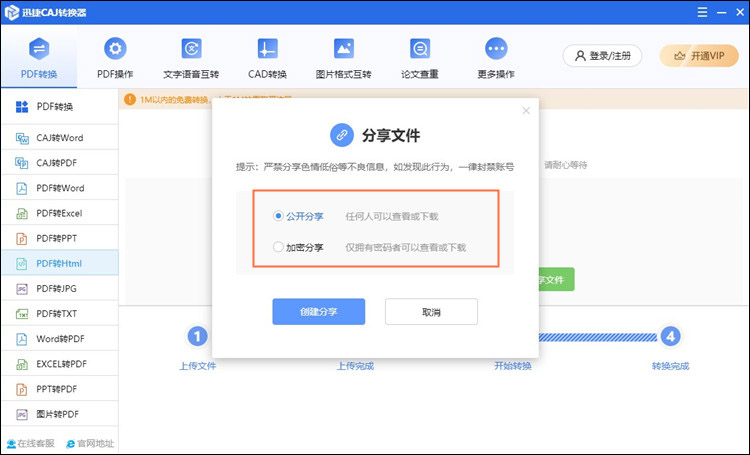Screen dimensions: 750x455
Task: Choose CAJ转Word in the sidebar
Action: 59,136
